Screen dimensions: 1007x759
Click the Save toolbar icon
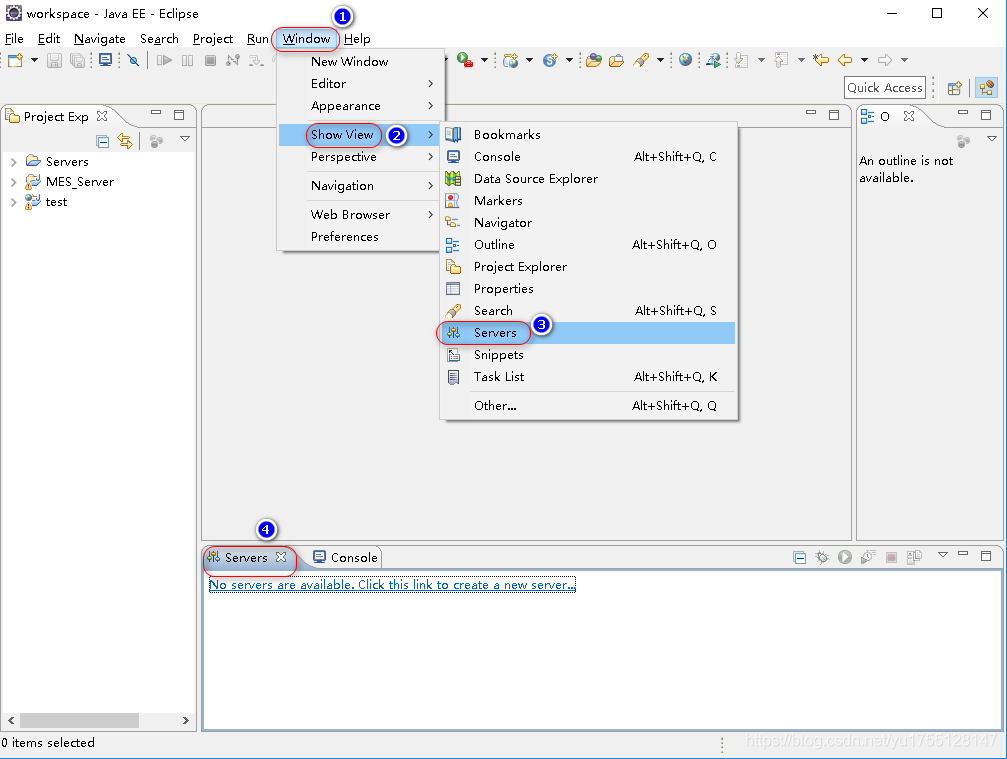54,61
